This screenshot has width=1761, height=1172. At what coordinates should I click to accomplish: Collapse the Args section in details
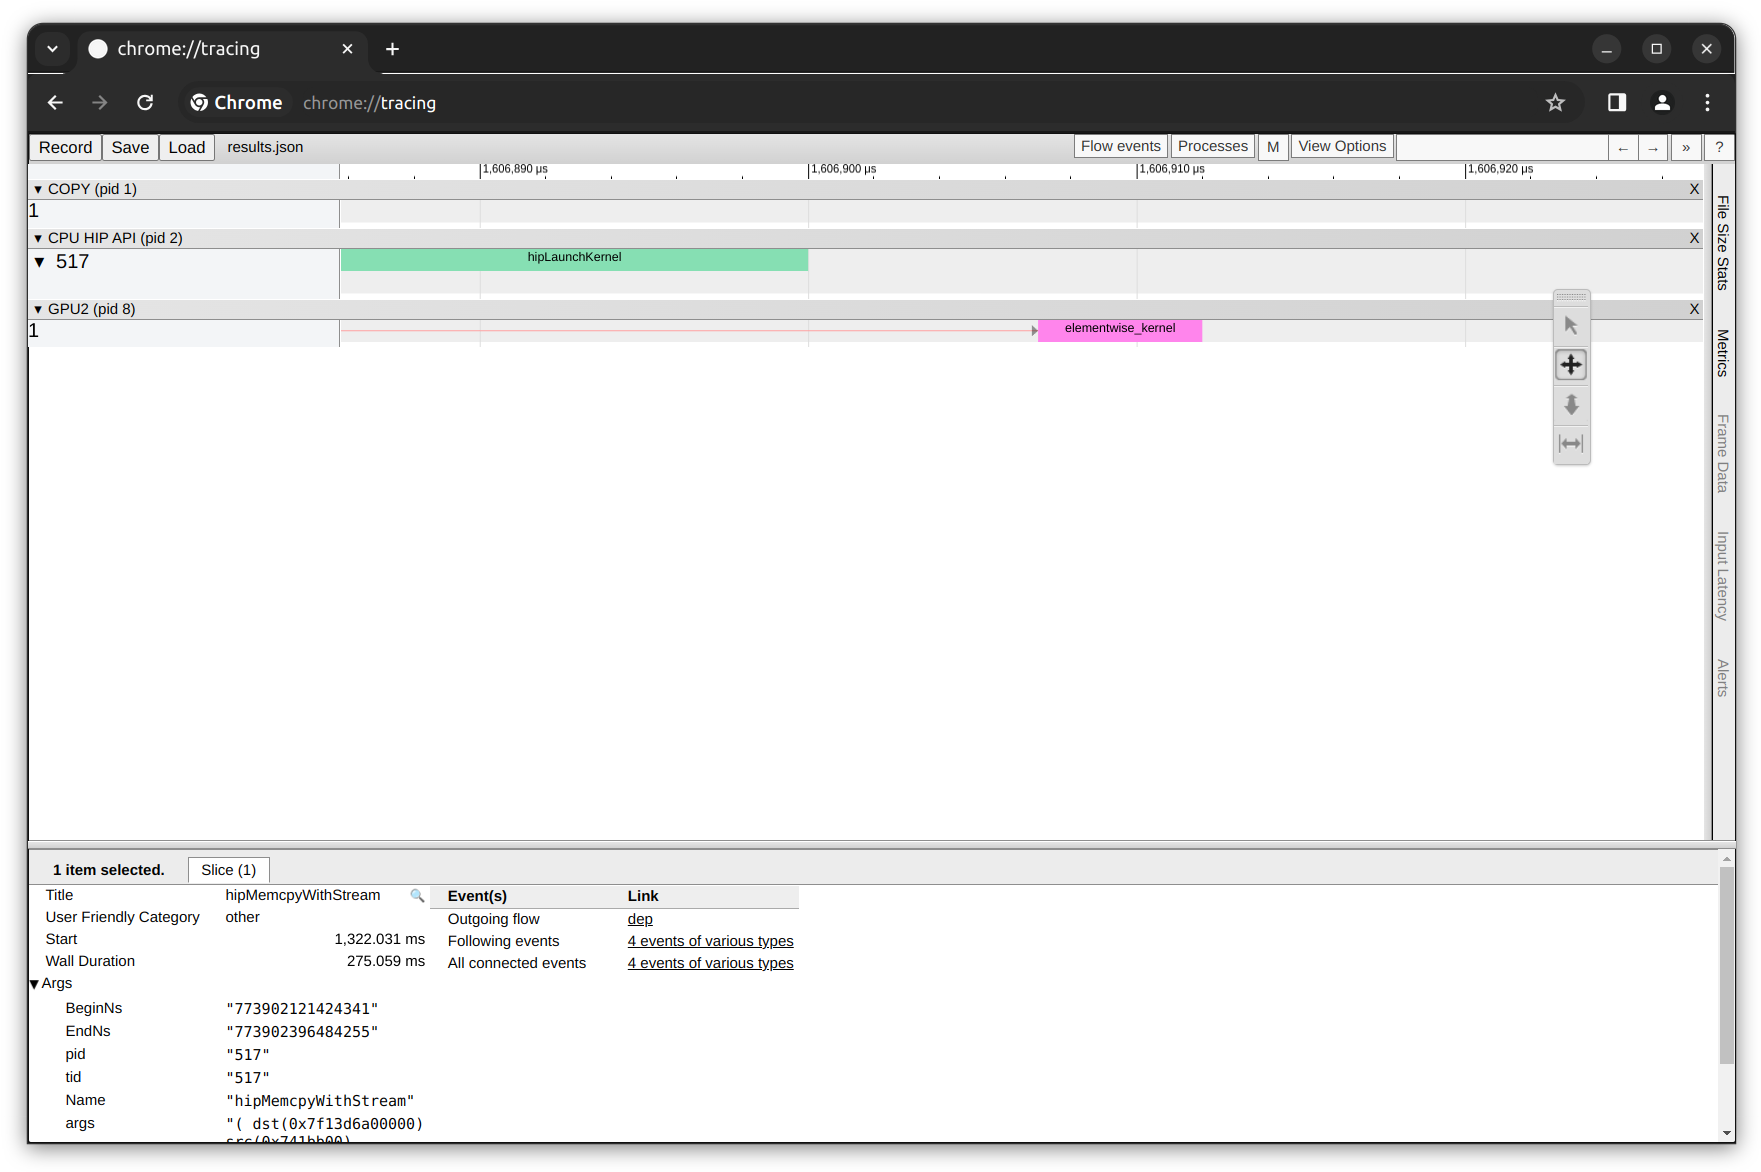(34, 983)
